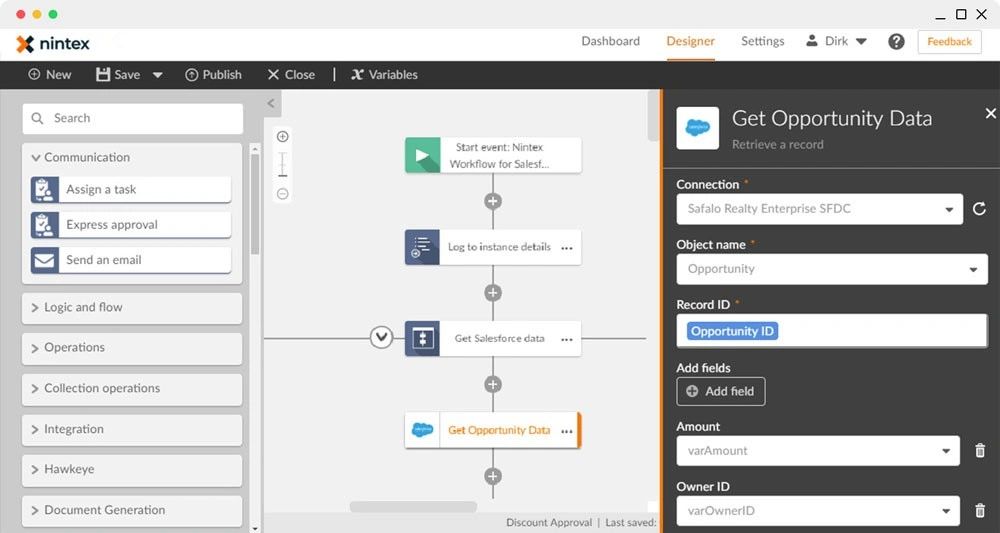1000x533 pixels.
Task: Add action below Get Opportunity Data
Action: click(x=492, y=476)
